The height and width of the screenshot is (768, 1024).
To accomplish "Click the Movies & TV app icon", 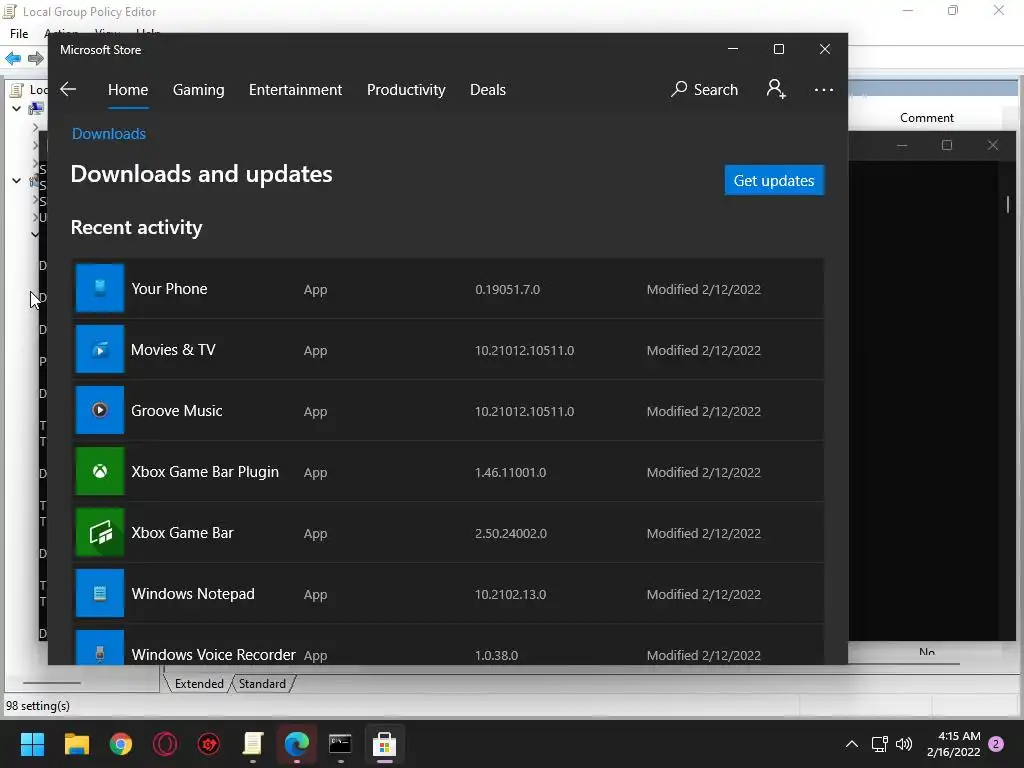I will tap(100, 349).
